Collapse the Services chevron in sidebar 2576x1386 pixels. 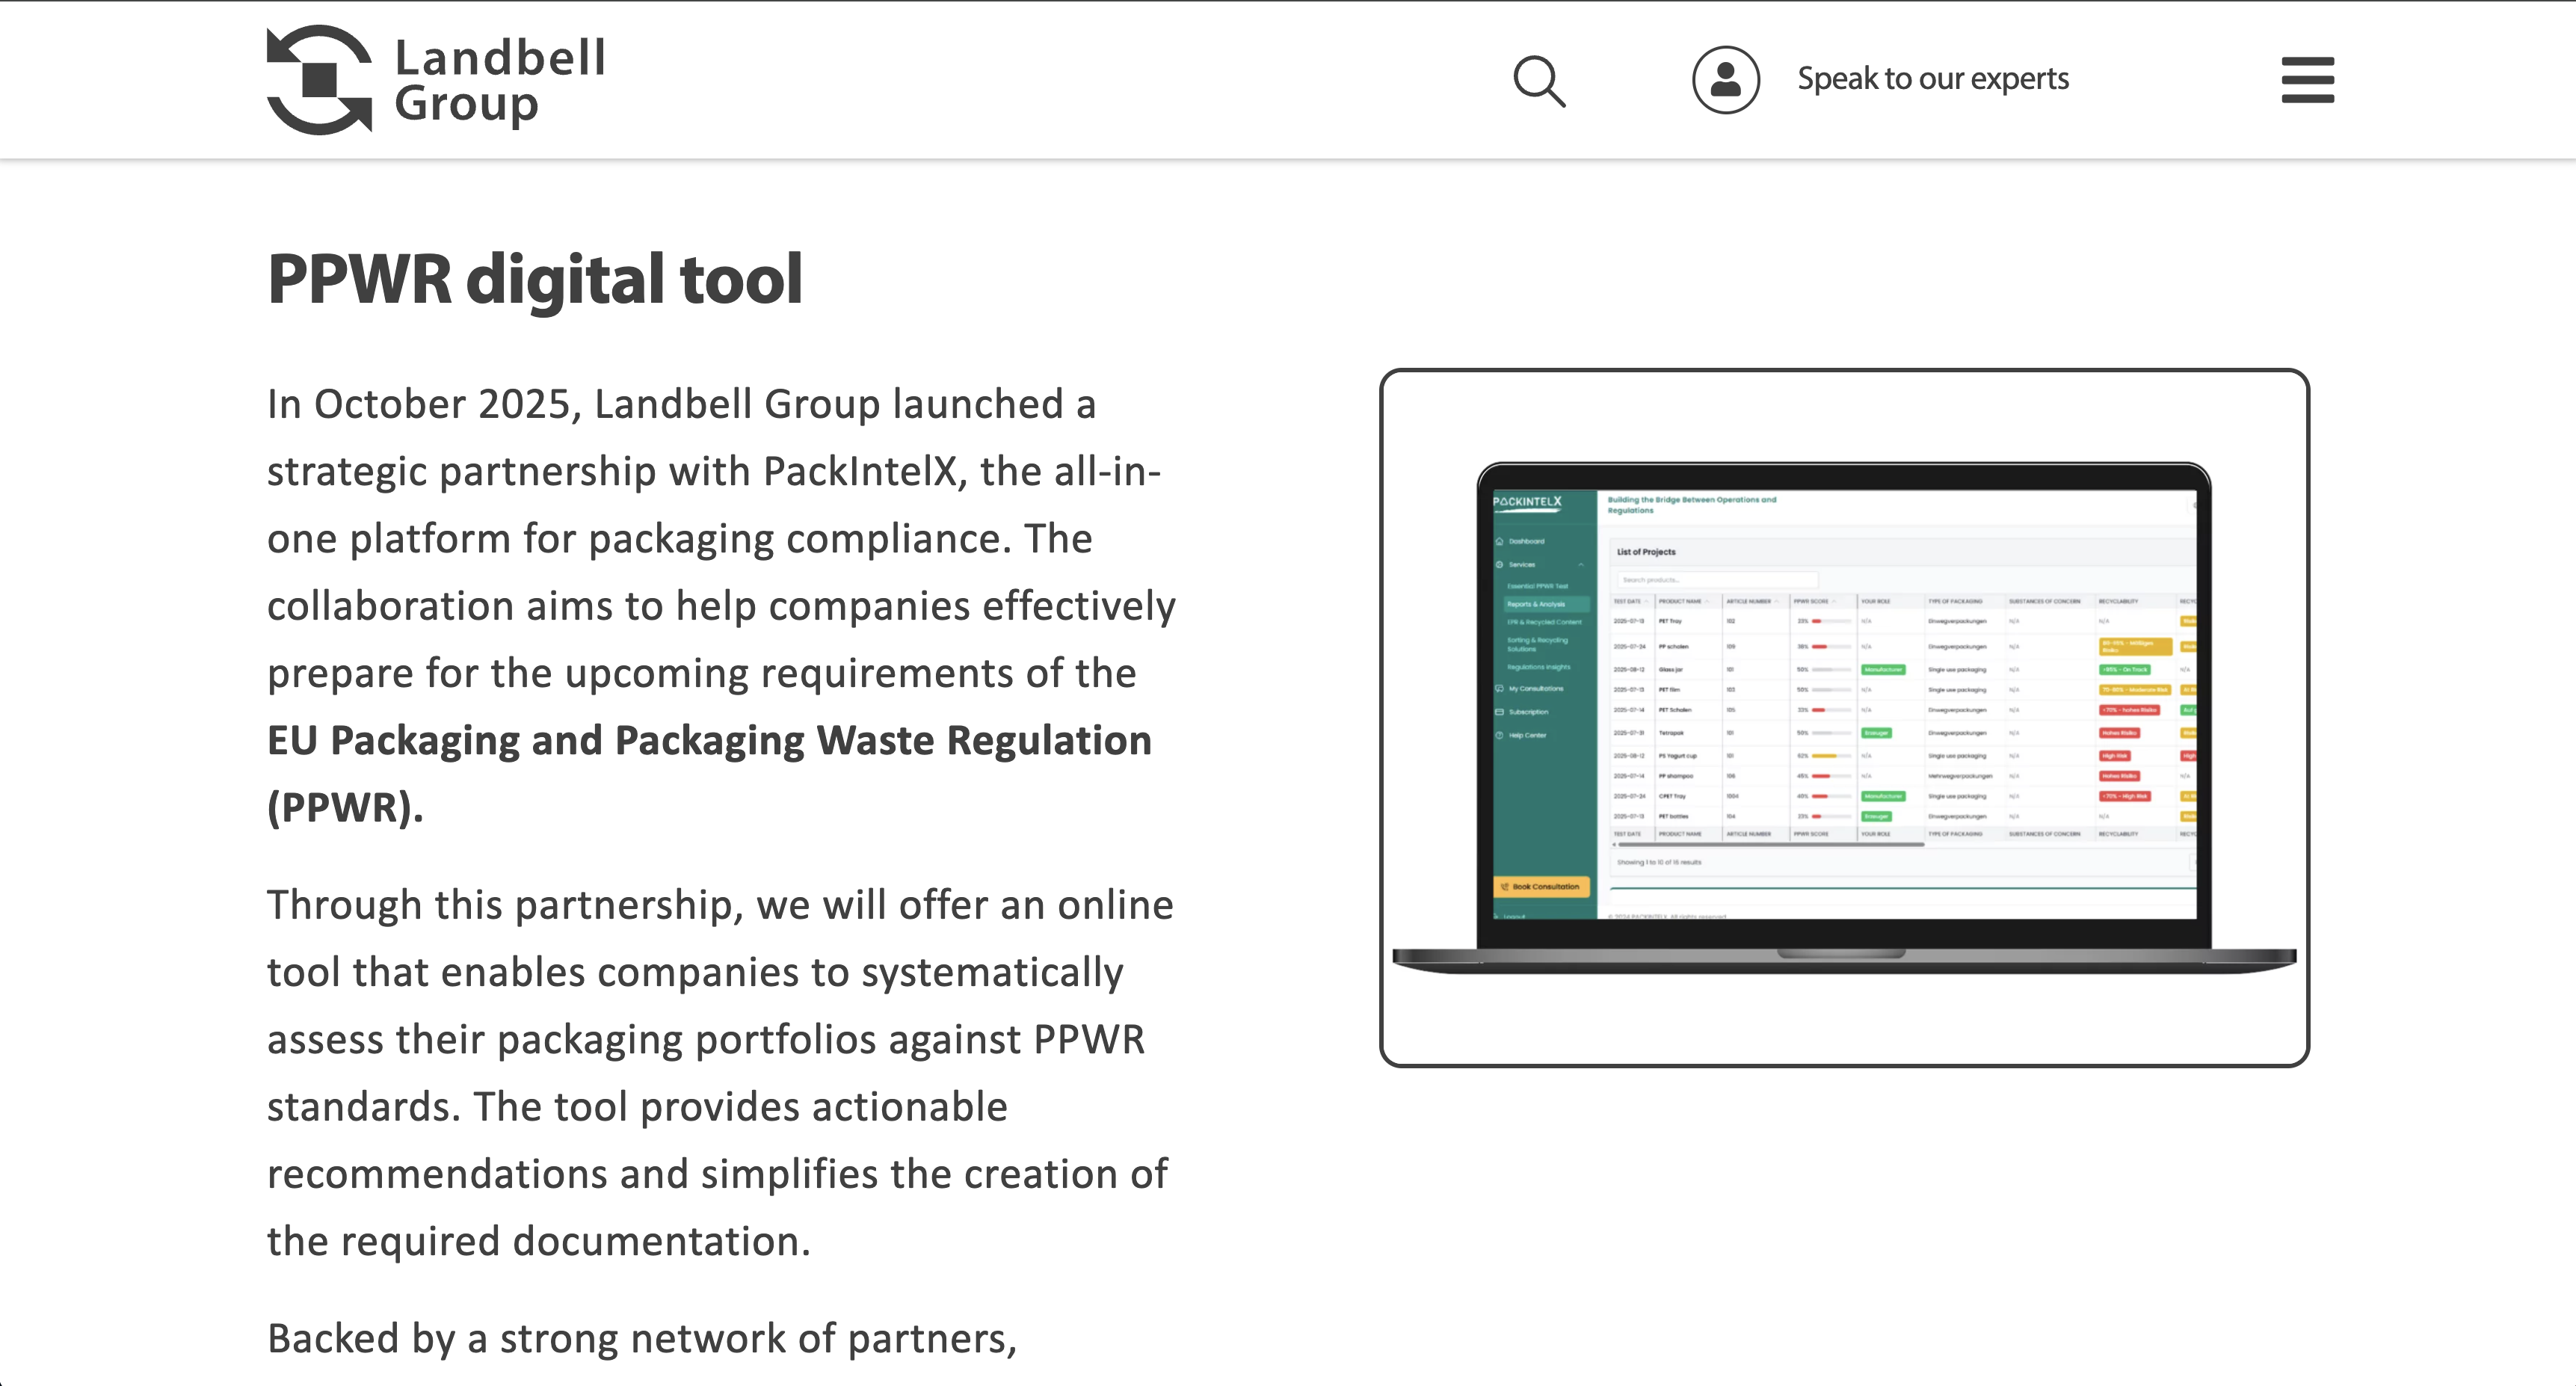click(x=1581, y=564)
